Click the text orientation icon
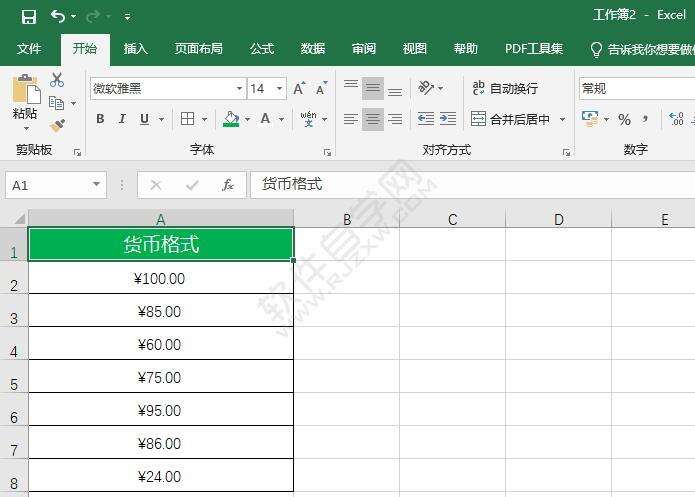This screenshot has height=497, width=695. tap(426, 88)
